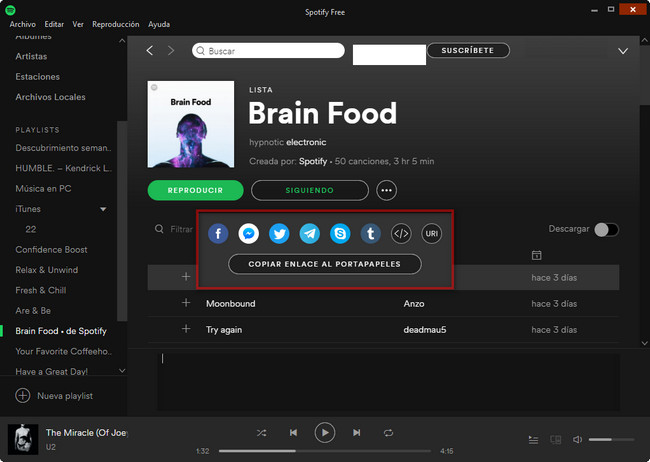
Task: Click the REPRODUCIR button
Action: [x=195, y=190]
